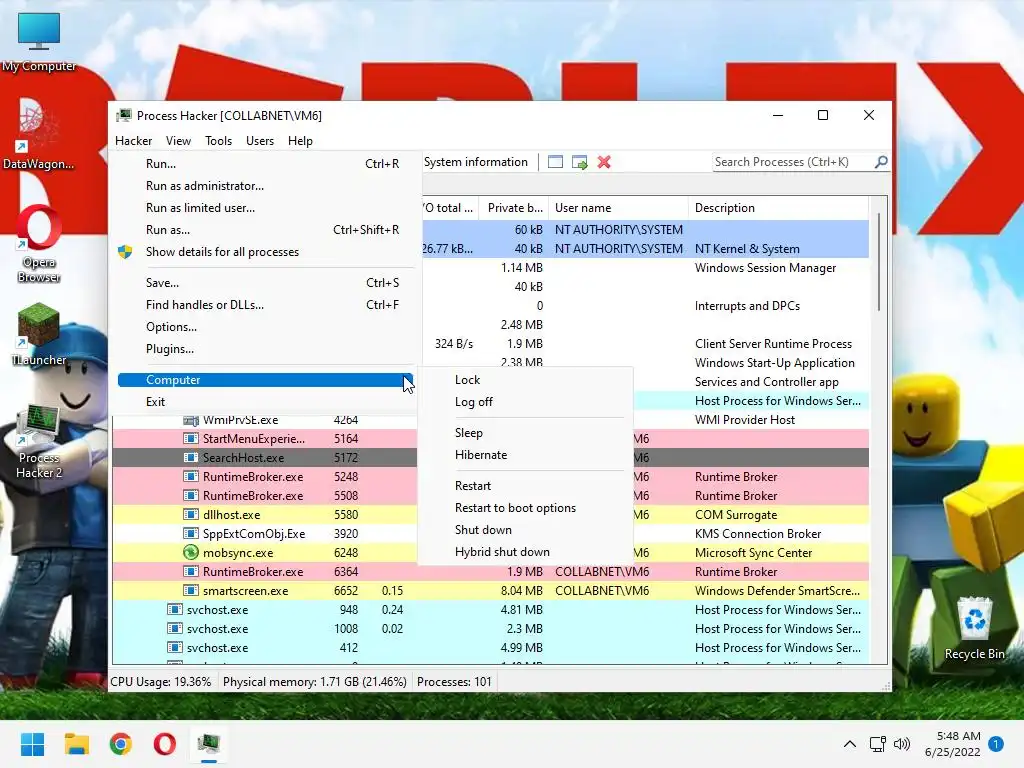Open the Hacker menu
The height and width of the screenshot is (768, 1024).
pos(133,141)
